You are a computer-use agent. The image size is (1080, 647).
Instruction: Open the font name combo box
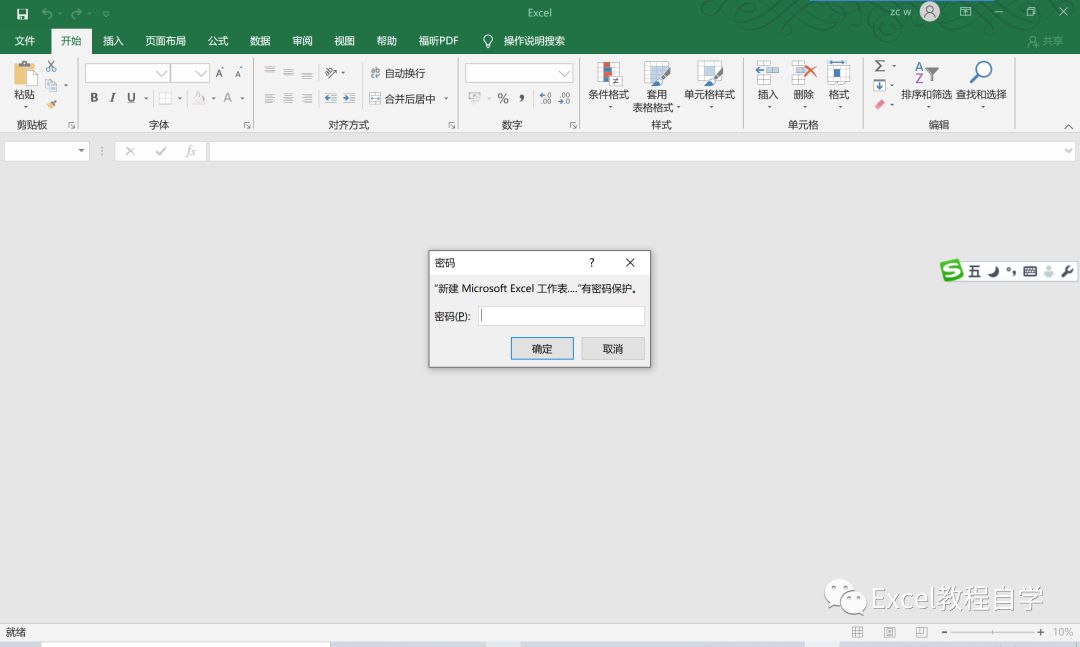tap(127, 73)
